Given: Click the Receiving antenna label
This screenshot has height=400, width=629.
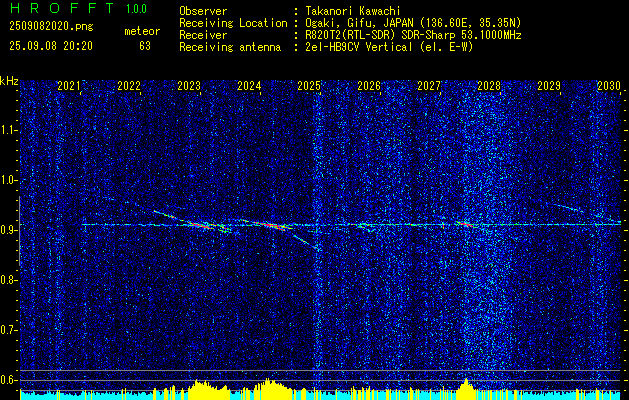Looking at the screenshot, I should pyautogui.click(x=230, y=47).
